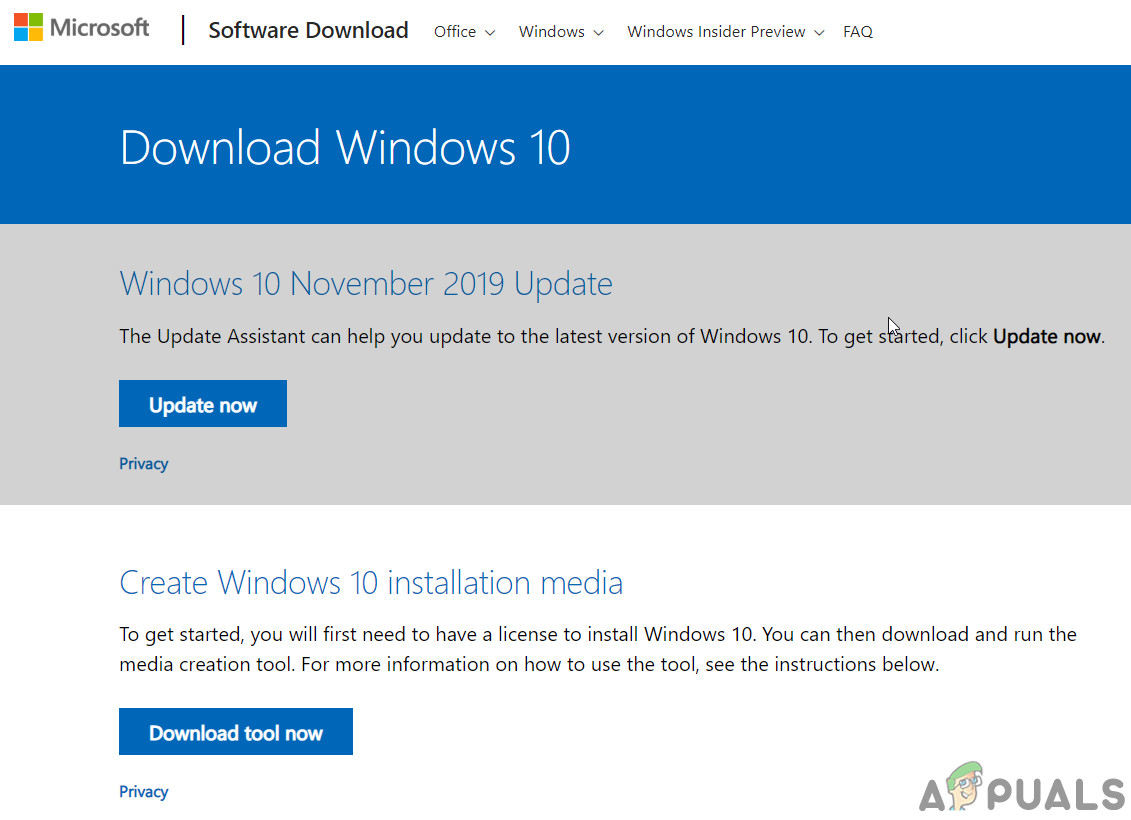Expand the Office dropdown menu

464,32
